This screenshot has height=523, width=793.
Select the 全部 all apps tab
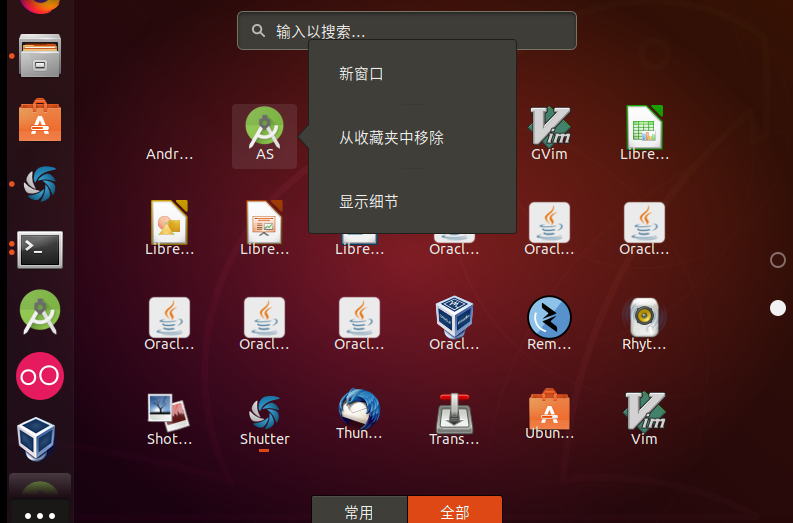click(x=455, y=511)
